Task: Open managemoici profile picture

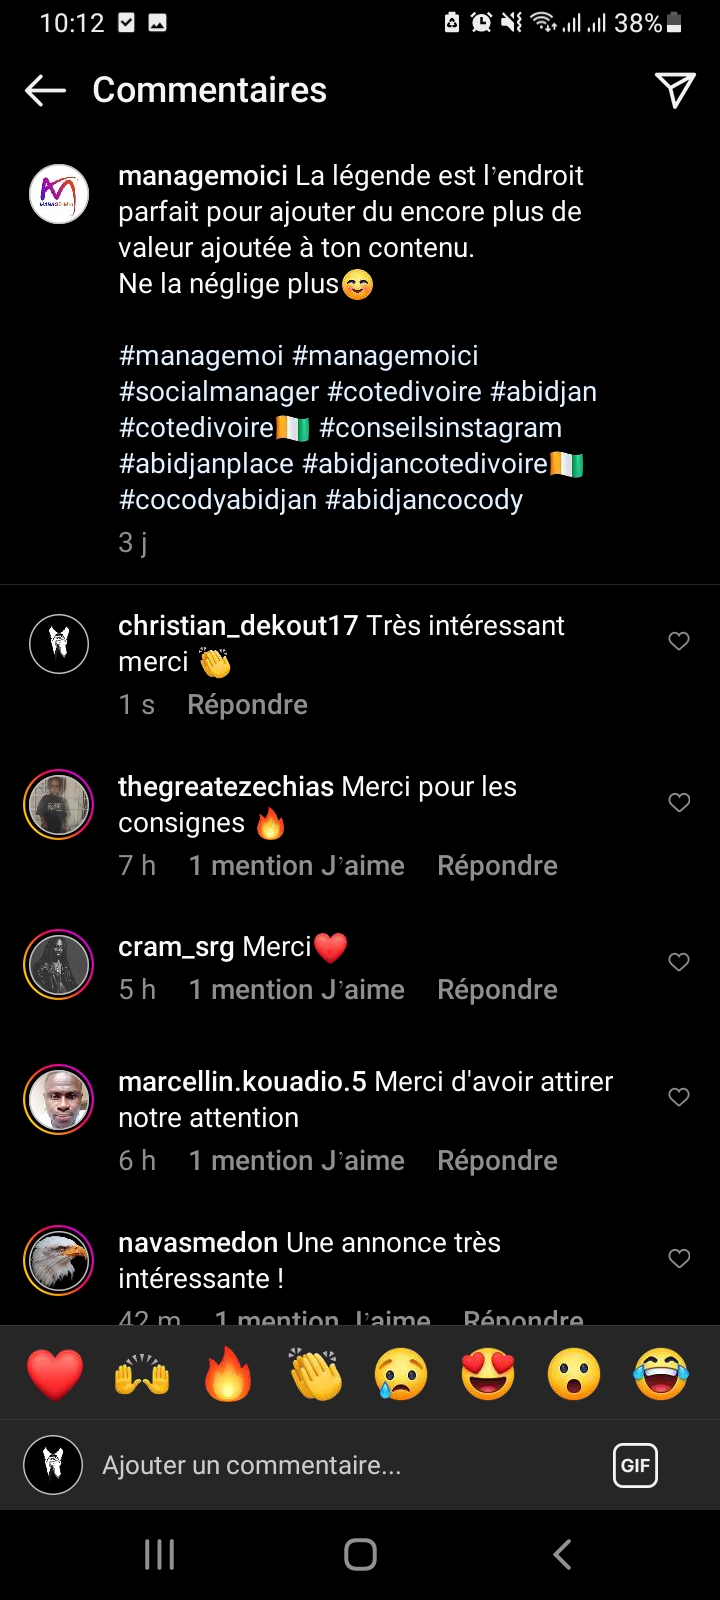Action: click(59, 194)
